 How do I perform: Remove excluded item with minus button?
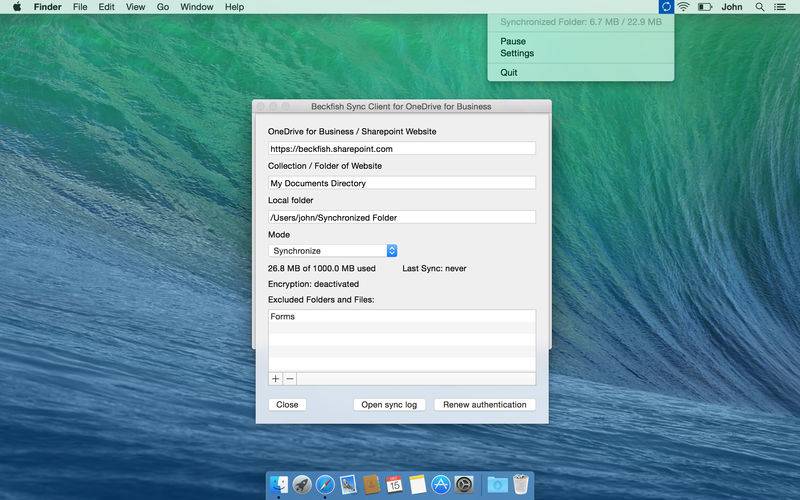pos(290,379)
